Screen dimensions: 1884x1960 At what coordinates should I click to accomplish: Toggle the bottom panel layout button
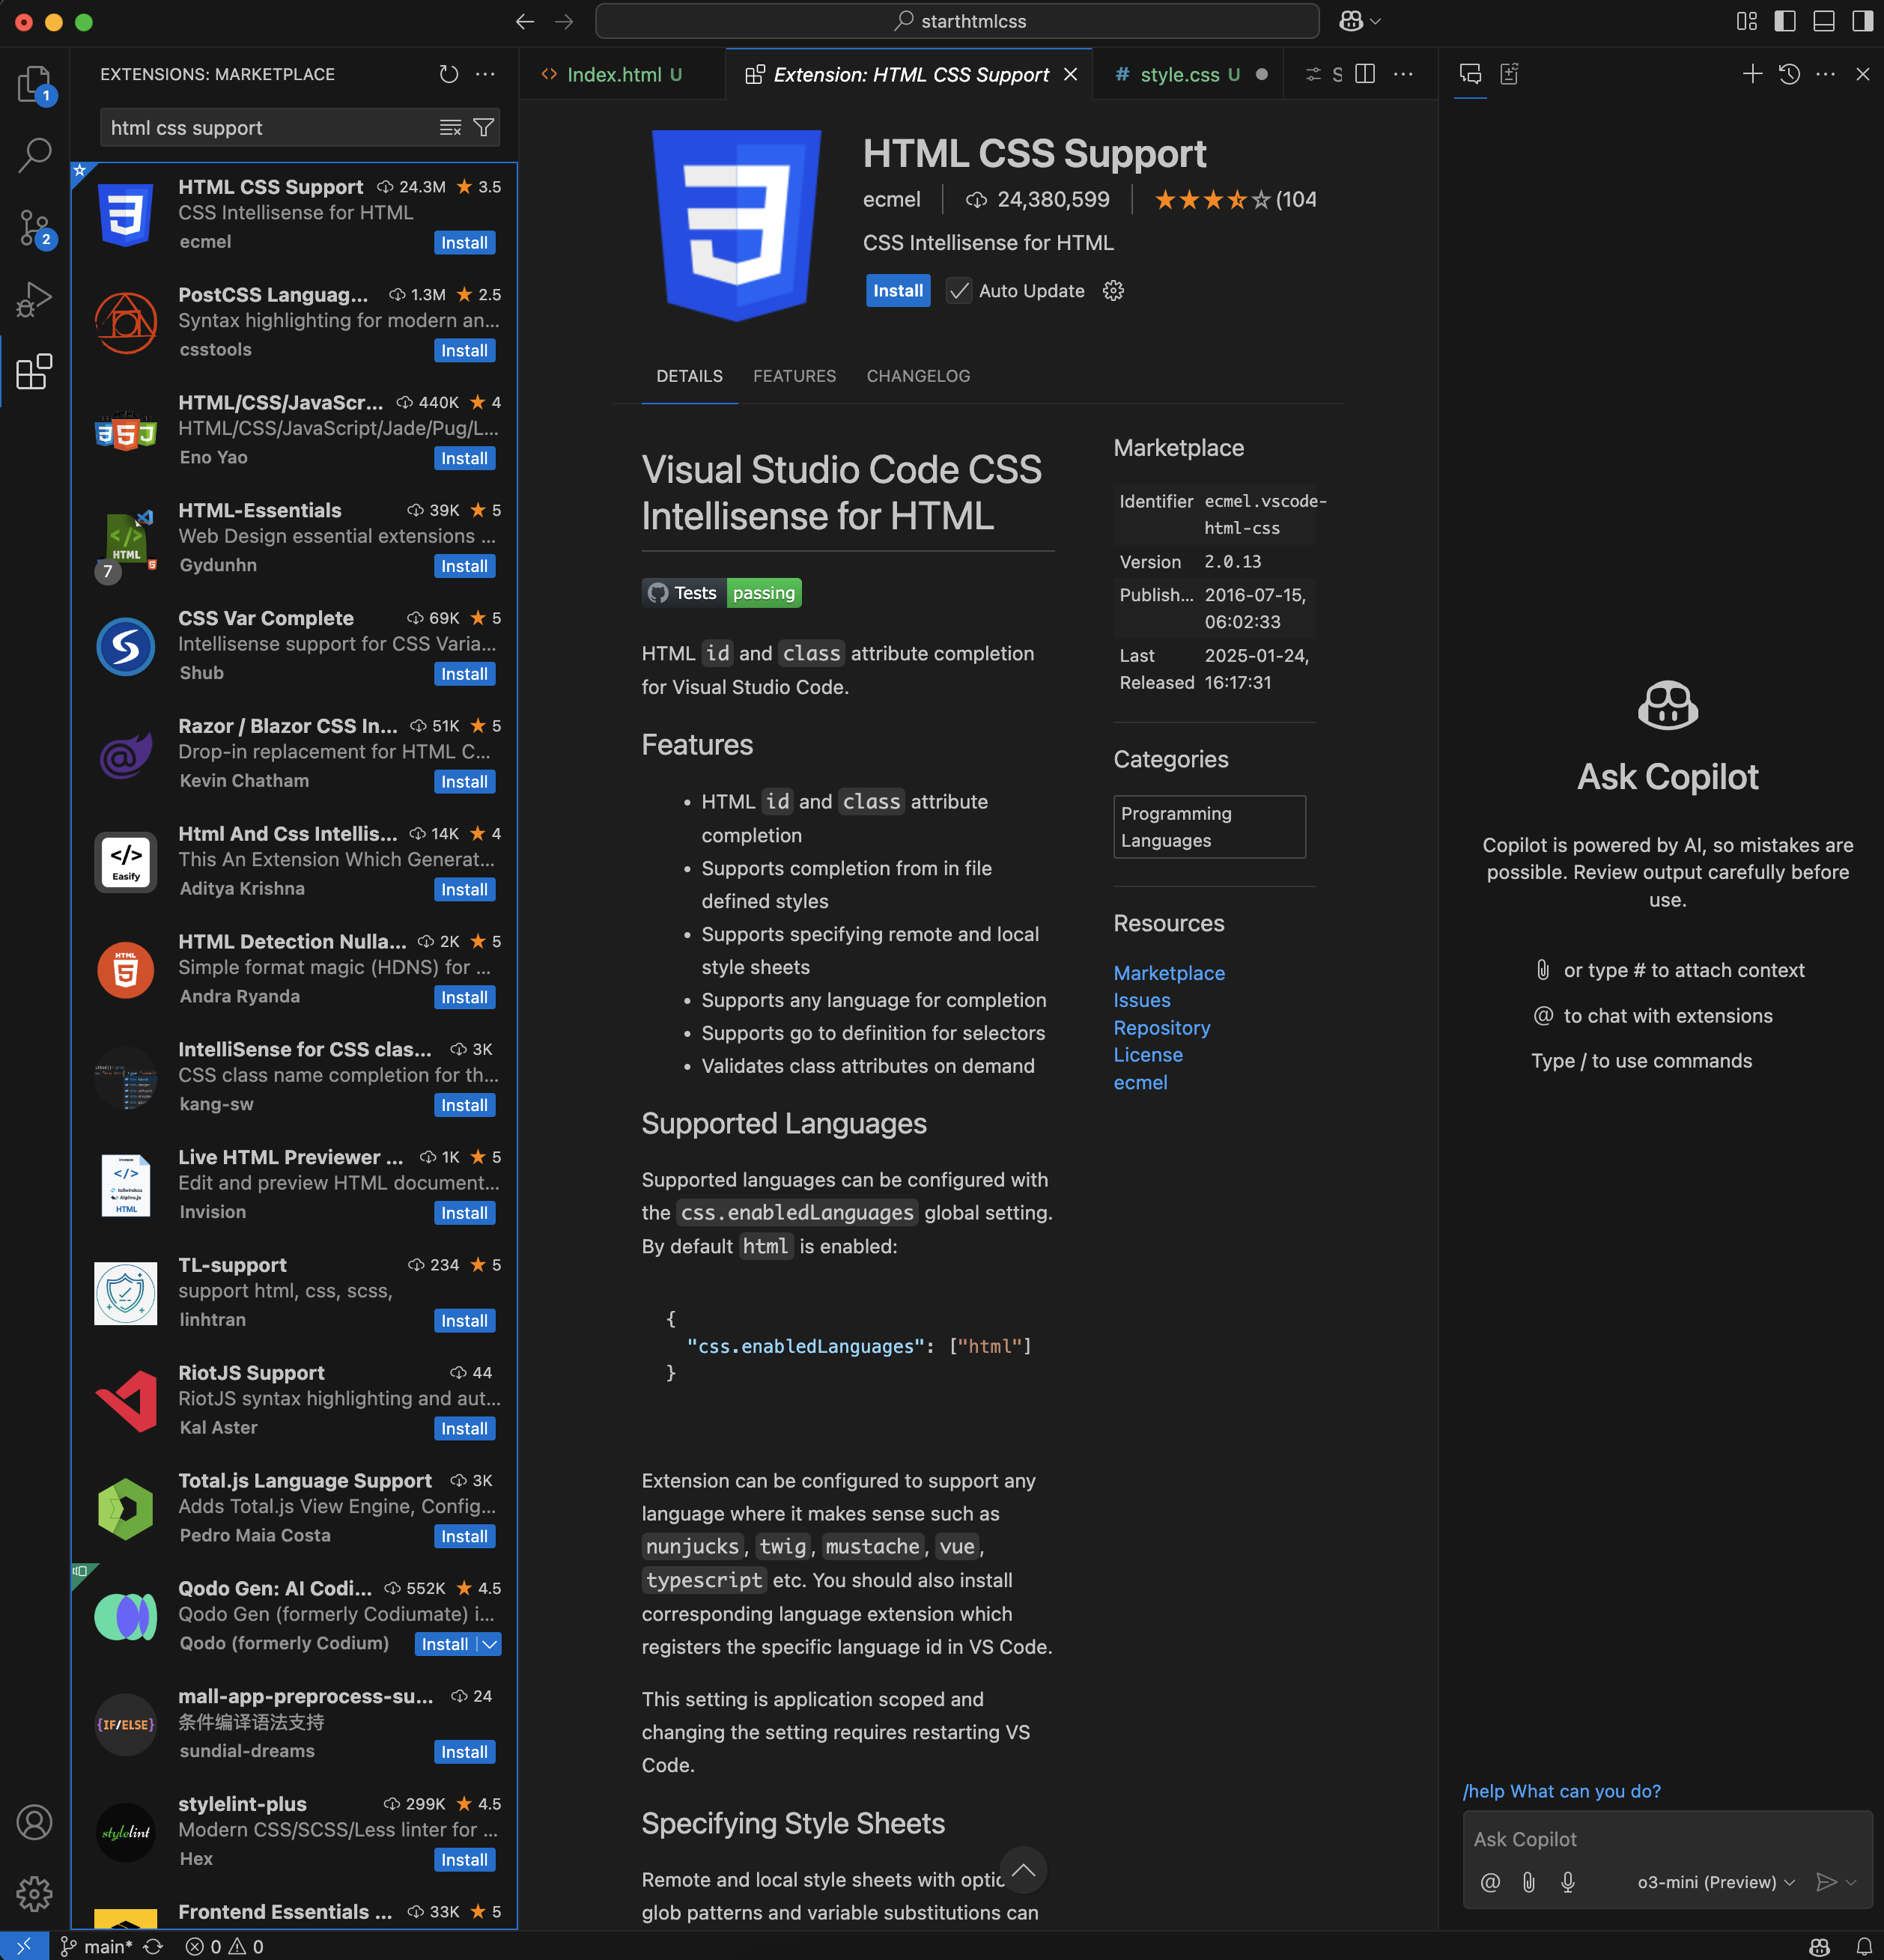pyautogui.click(x=1824, y=21)
